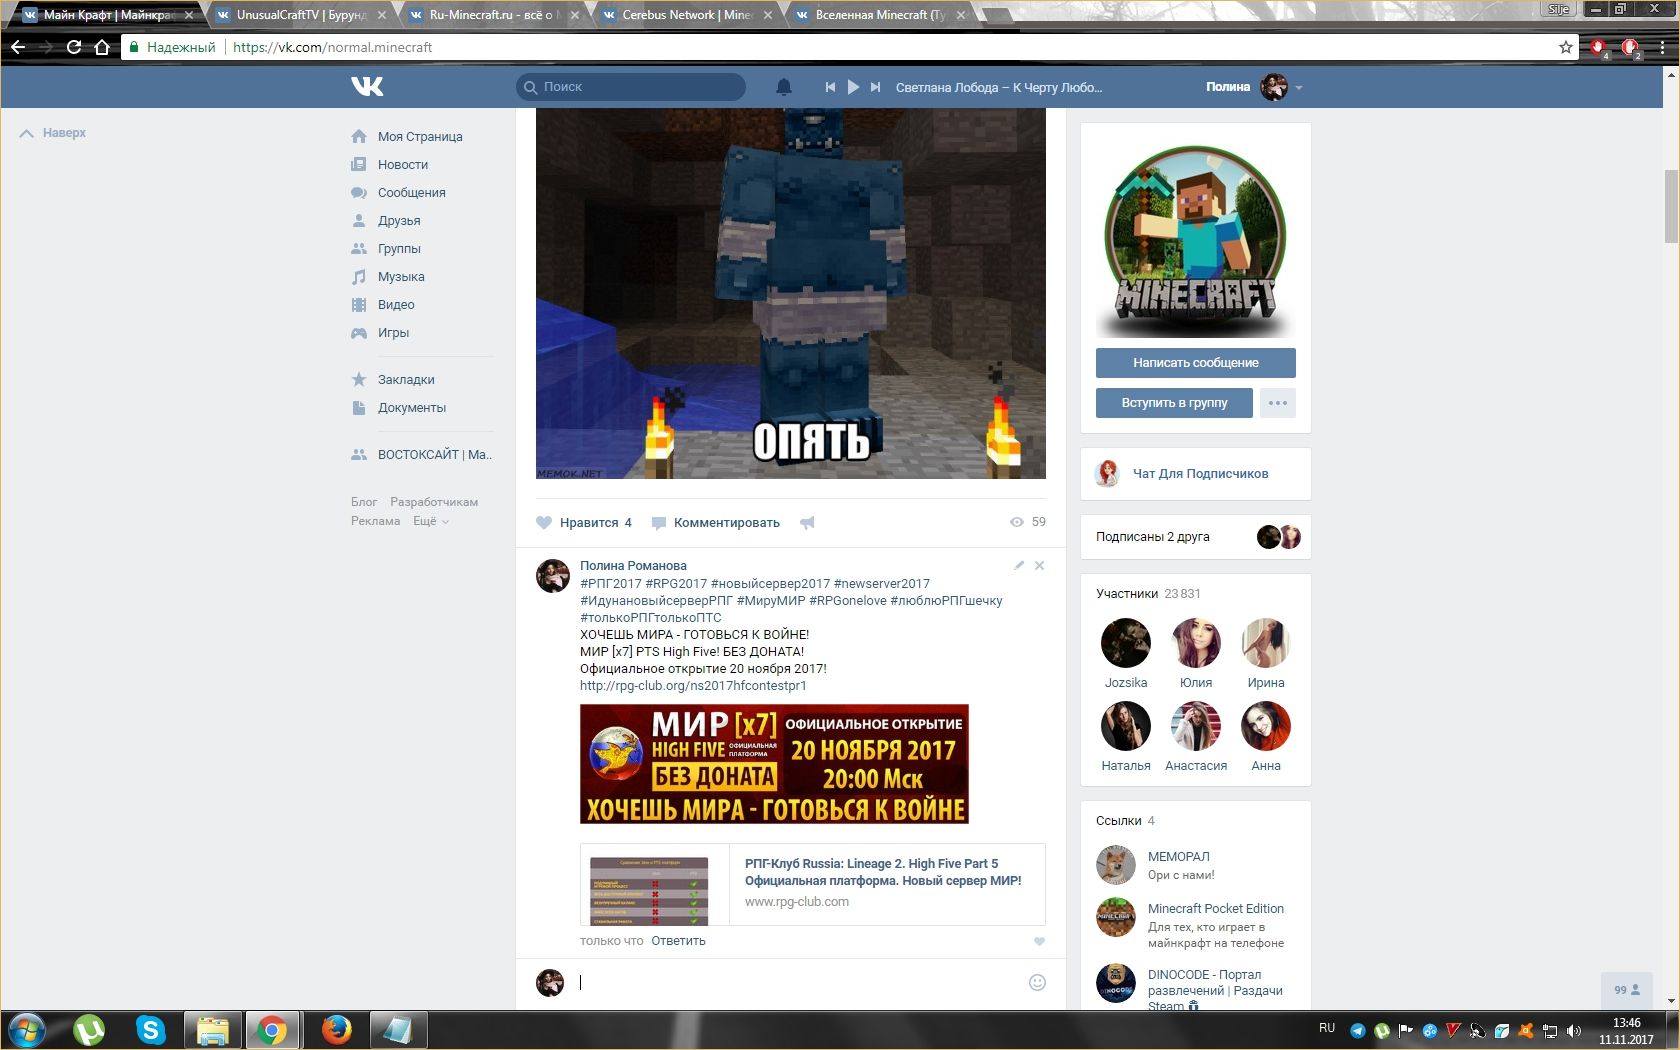Open the МЕМОРАЛ link
Viewport: 1680px width, 1050px height.
(x=1178, y=856)
